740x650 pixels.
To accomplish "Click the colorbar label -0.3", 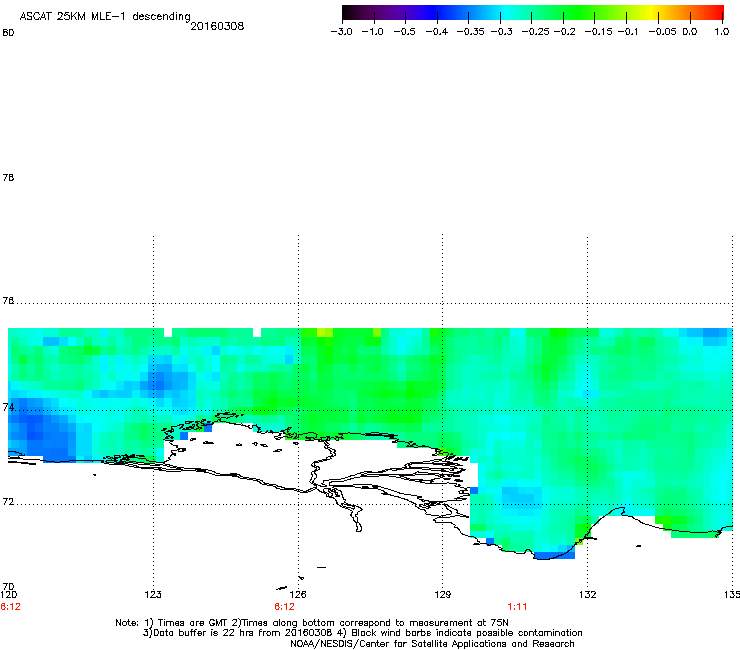I will (x=501, y=32).
